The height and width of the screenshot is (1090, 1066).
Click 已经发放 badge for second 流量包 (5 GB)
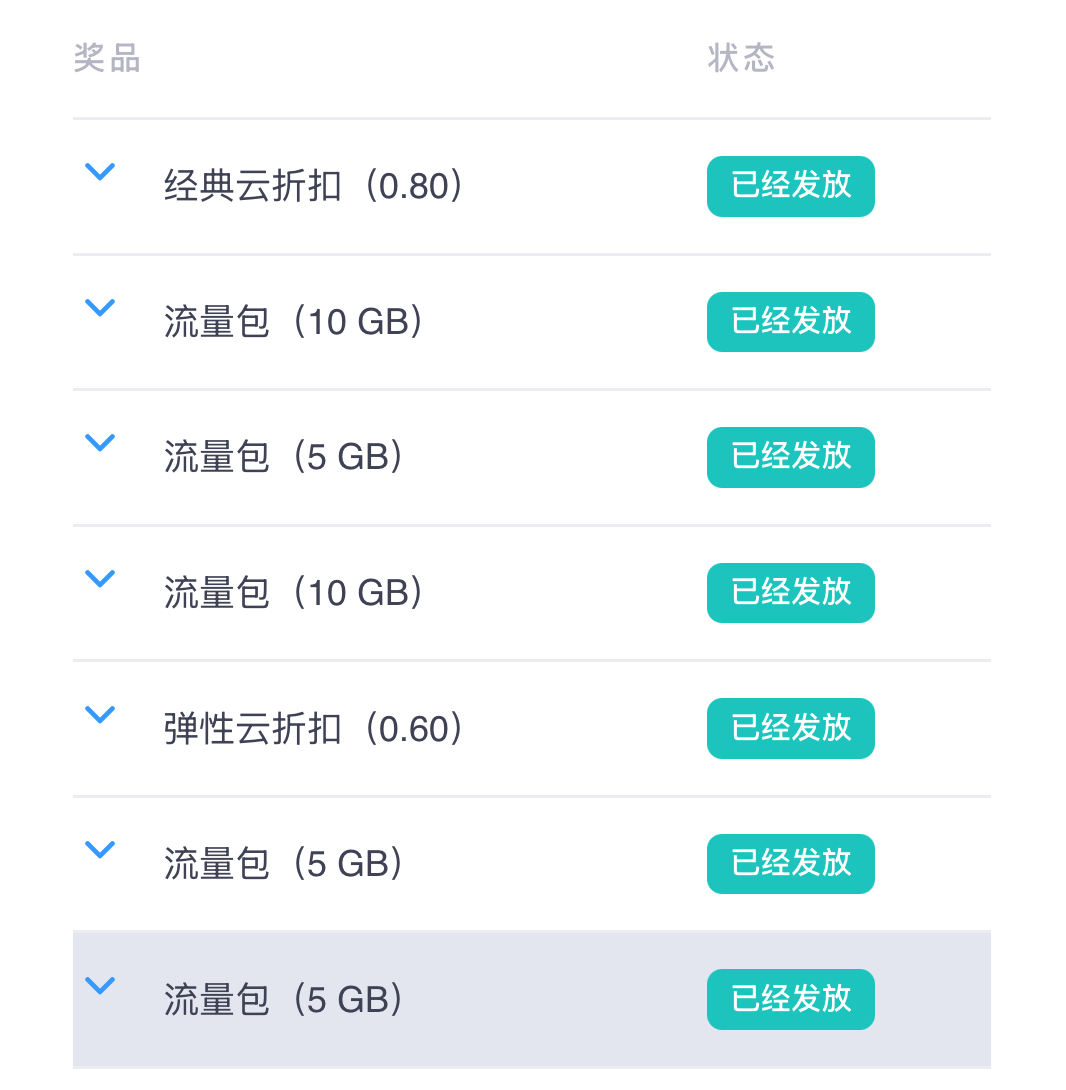pyautogui.click(x=790, y=864)
